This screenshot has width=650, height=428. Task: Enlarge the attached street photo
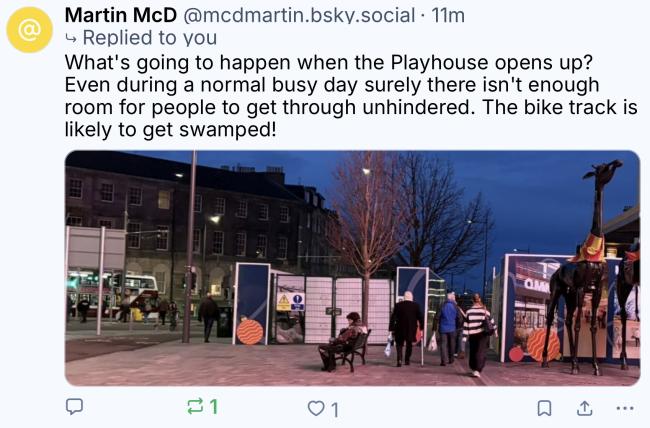click(x=352, y=268)
